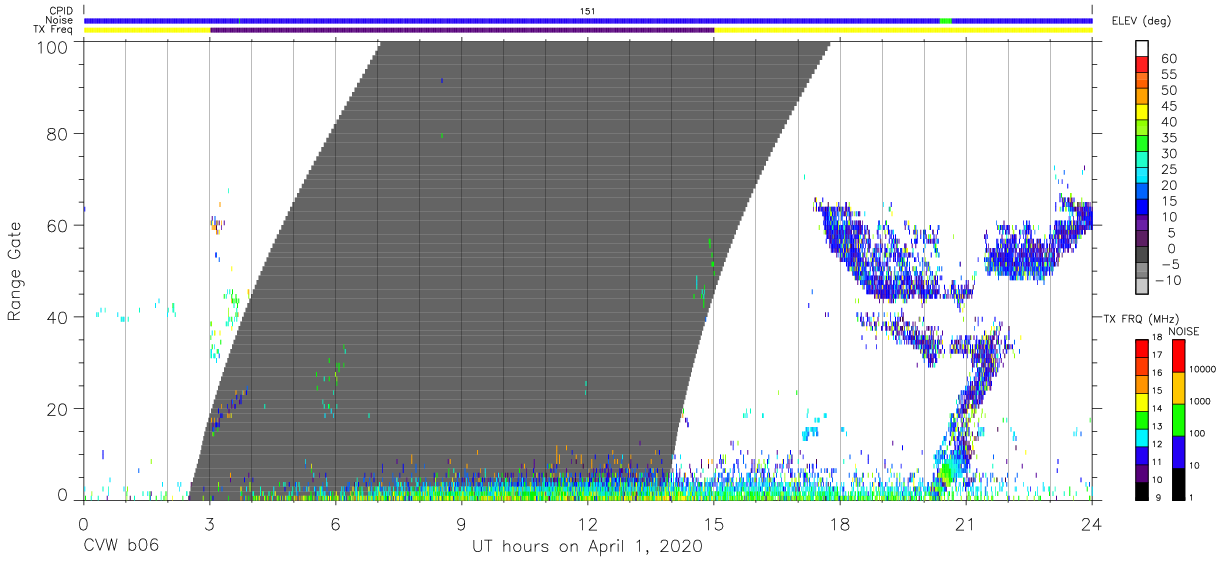Click the white top segment of ELEV colorbar
This screenshot has width=1228, height=567.
click(x=1142, y=49)
